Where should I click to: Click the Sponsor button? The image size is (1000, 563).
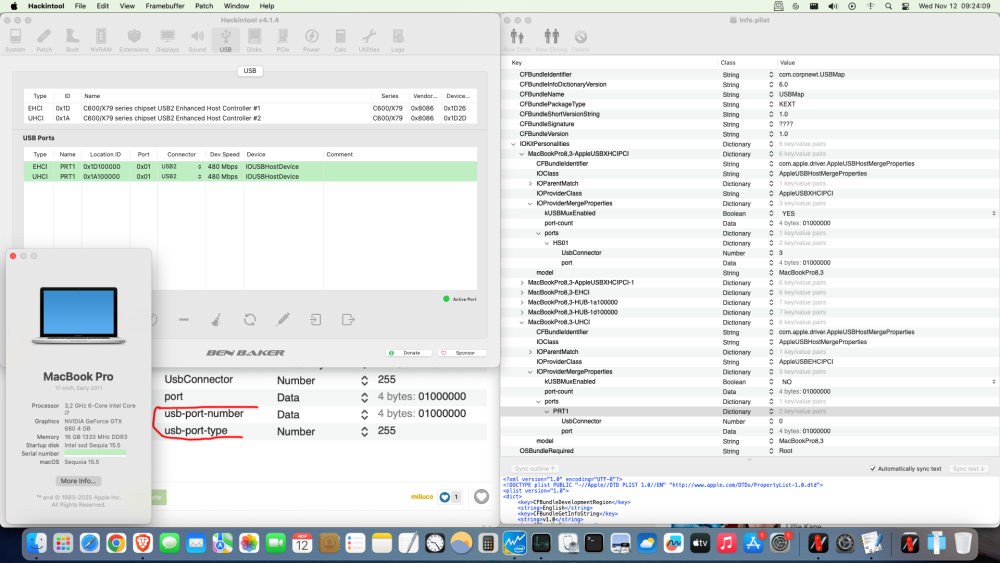462,353
